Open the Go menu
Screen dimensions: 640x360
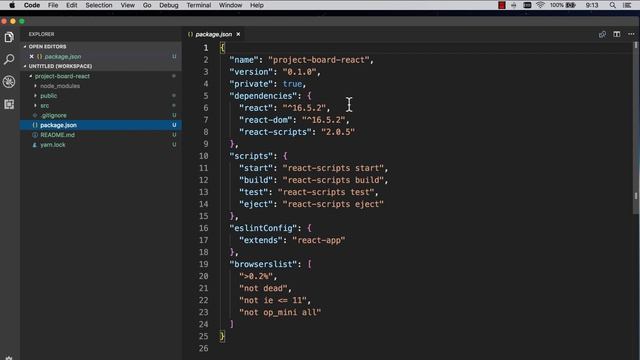147,5
